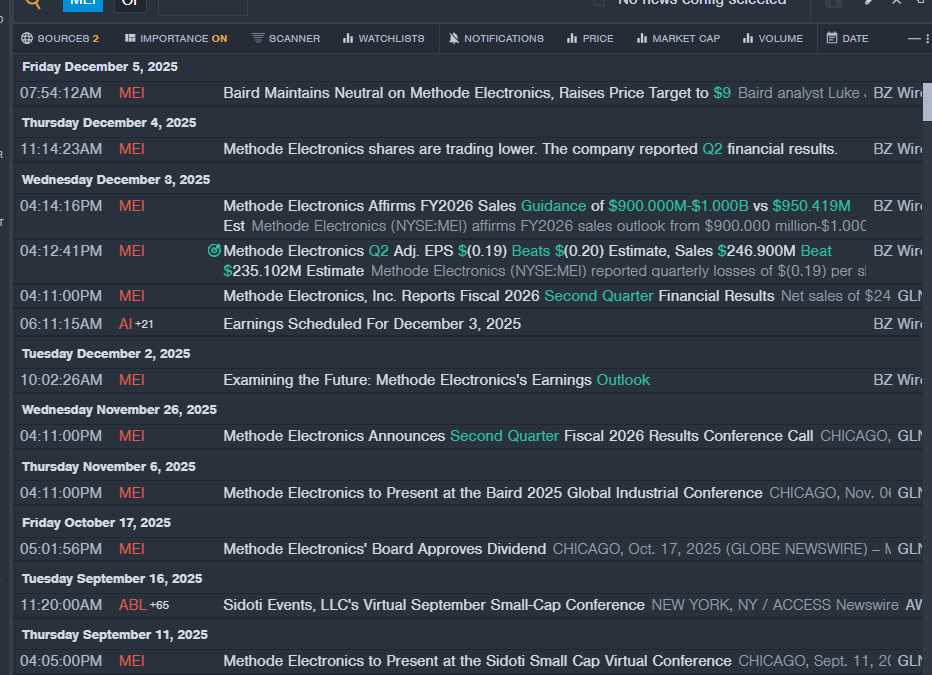
Task: Expand the Price filter dropdown
Action: [590, 39]
